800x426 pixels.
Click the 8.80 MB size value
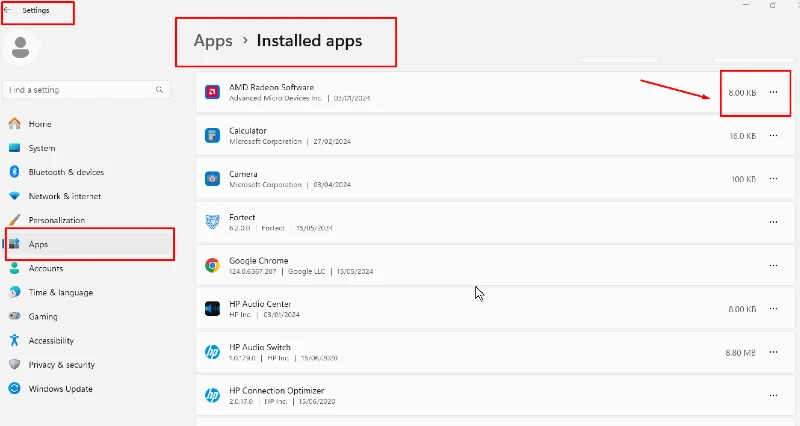coord(740,353)
